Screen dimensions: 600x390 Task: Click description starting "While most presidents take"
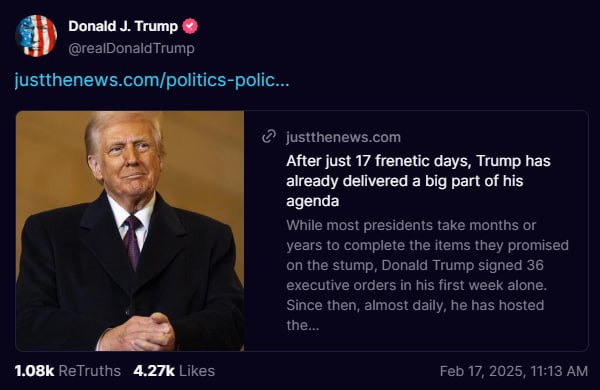[x=427, y=275]
